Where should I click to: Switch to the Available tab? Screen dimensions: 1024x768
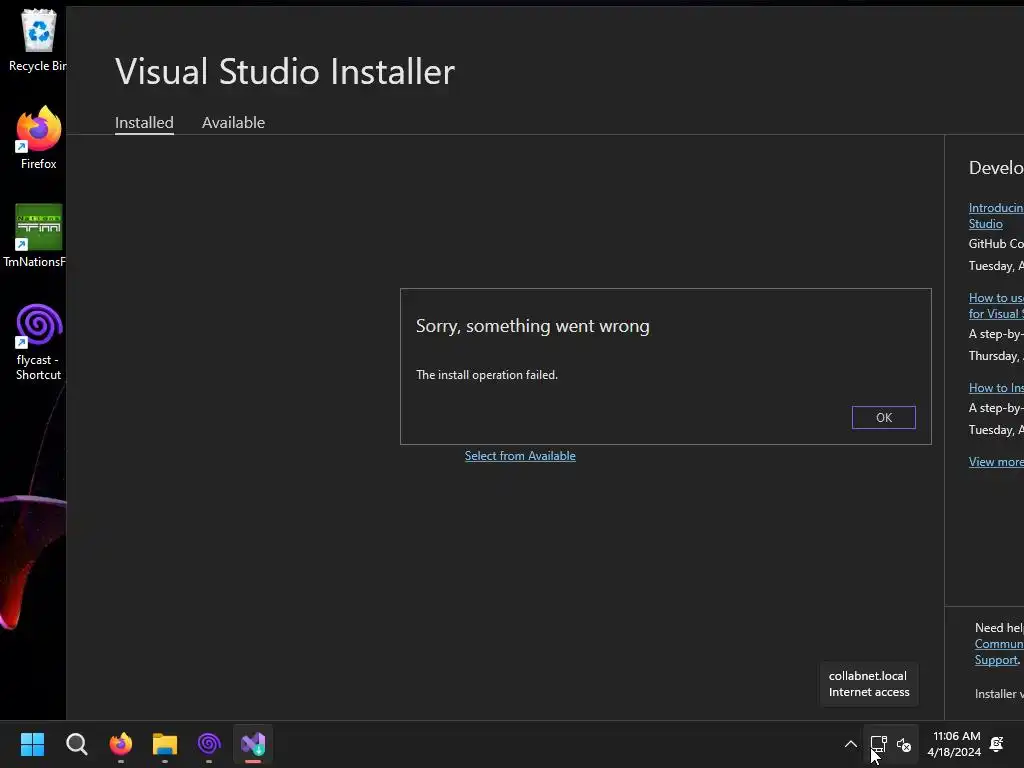[233, 123]
